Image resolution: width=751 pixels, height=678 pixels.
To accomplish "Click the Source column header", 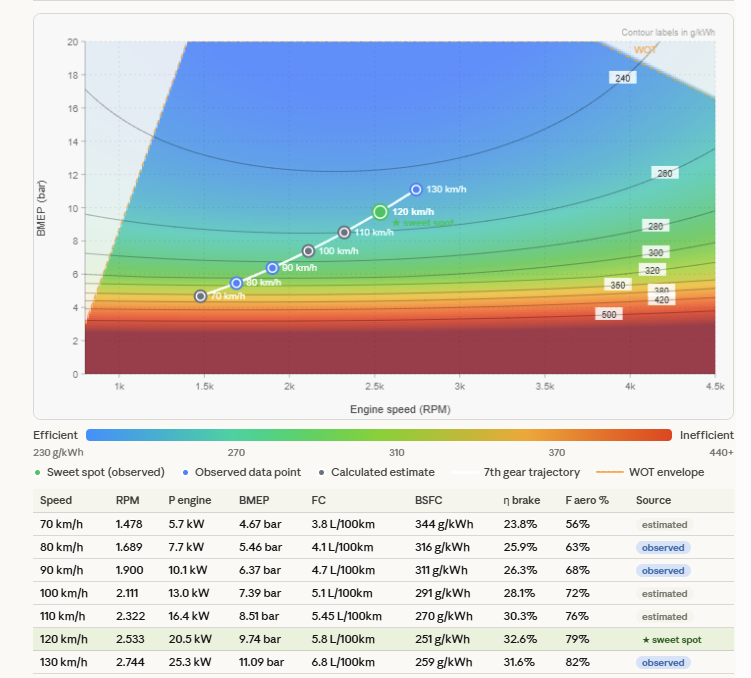I will coord(654,500).
